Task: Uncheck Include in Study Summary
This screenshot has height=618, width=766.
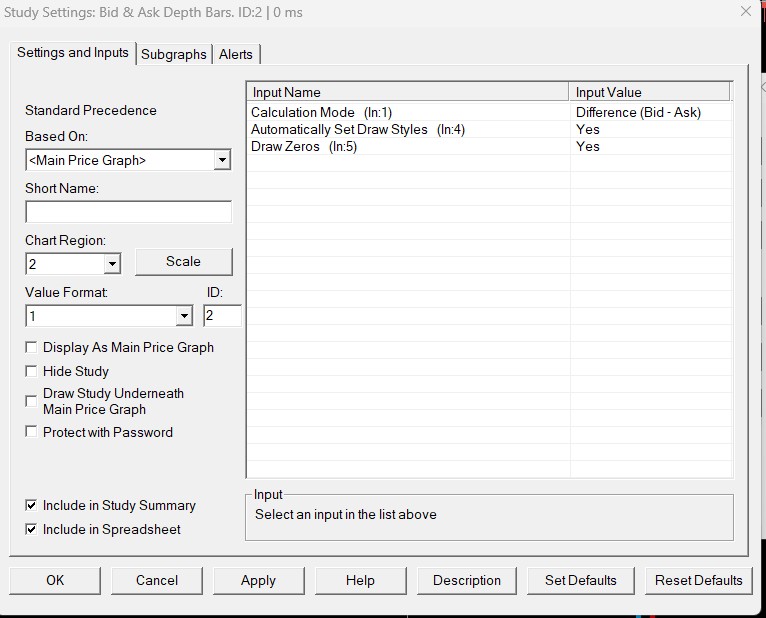Action: tap(32, 506)
